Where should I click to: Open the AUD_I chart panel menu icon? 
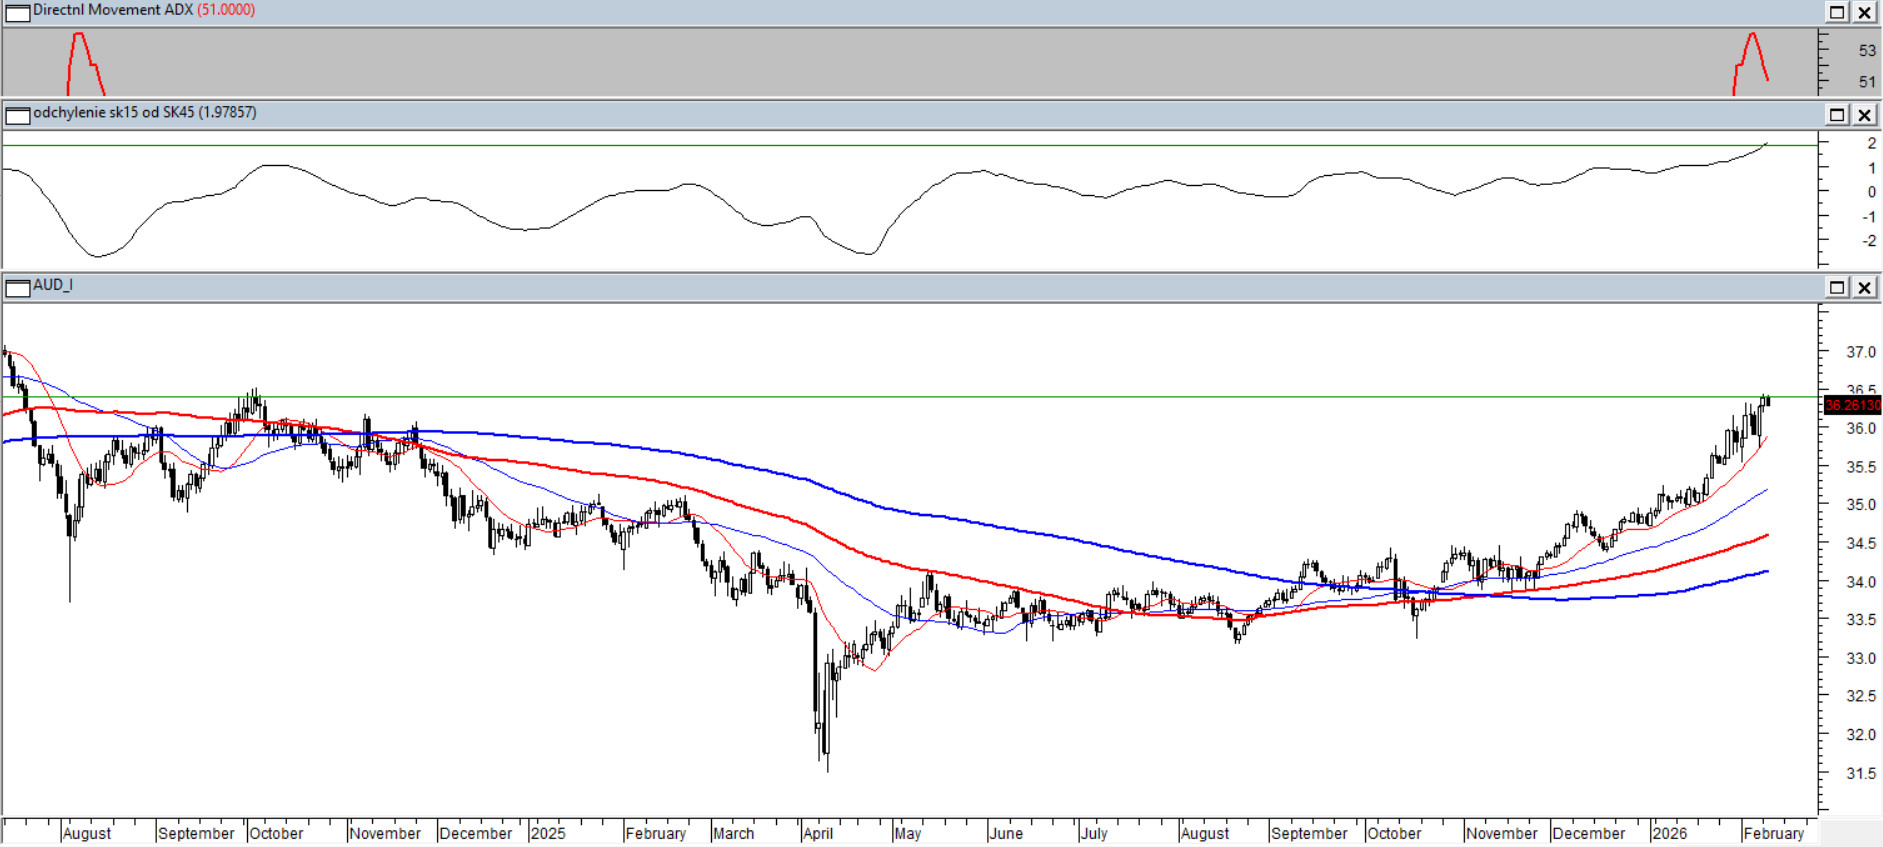tap(17, 288)
